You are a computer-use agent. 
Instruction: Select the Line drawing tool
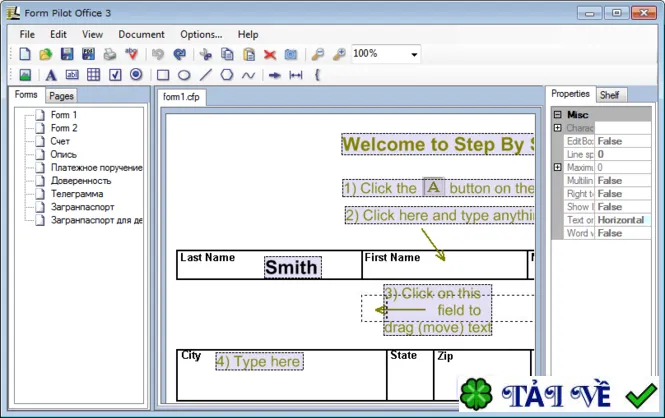(206, 75)
